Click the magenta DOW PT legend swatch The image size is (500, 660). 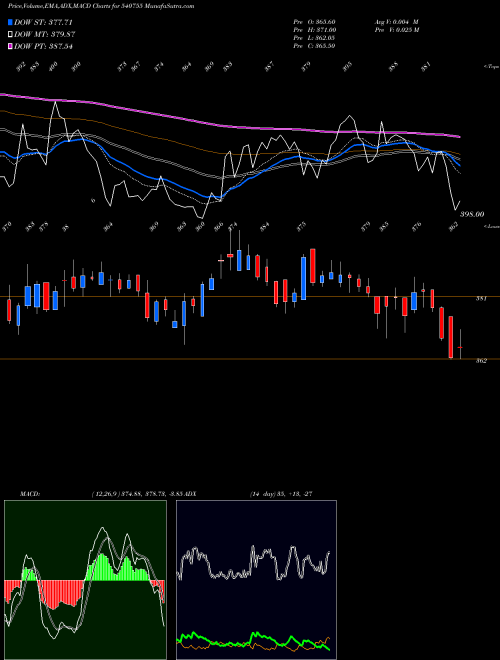(x=10, y=46)
